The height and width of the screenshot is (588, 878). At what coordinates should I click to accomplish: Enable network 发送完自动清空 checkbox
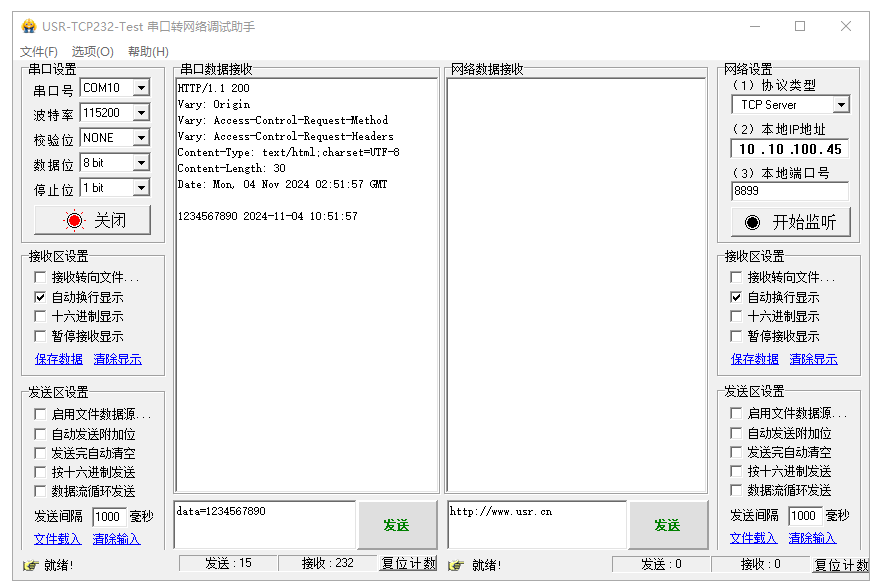[736, 452]
